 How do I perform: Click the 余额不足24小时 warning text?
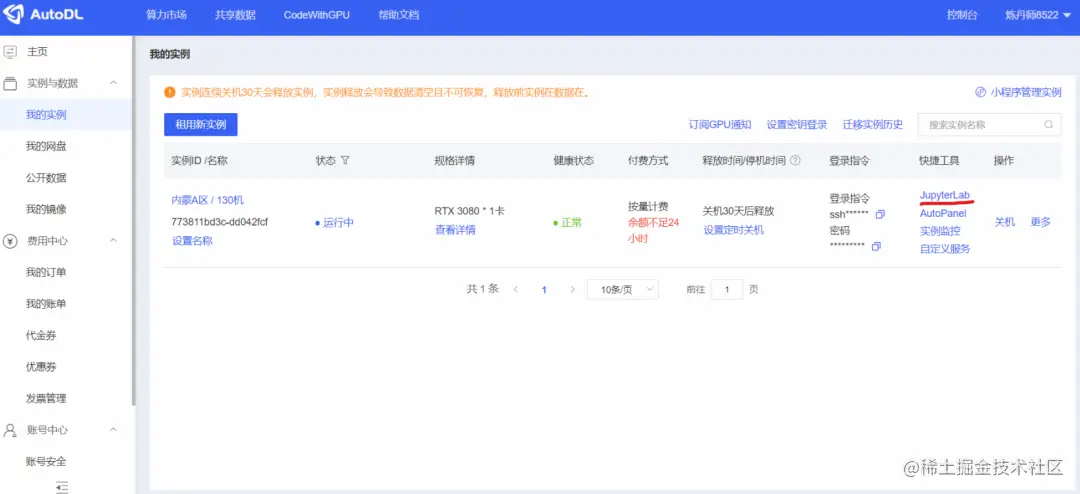pyautogui.click(x=654, y=230)
